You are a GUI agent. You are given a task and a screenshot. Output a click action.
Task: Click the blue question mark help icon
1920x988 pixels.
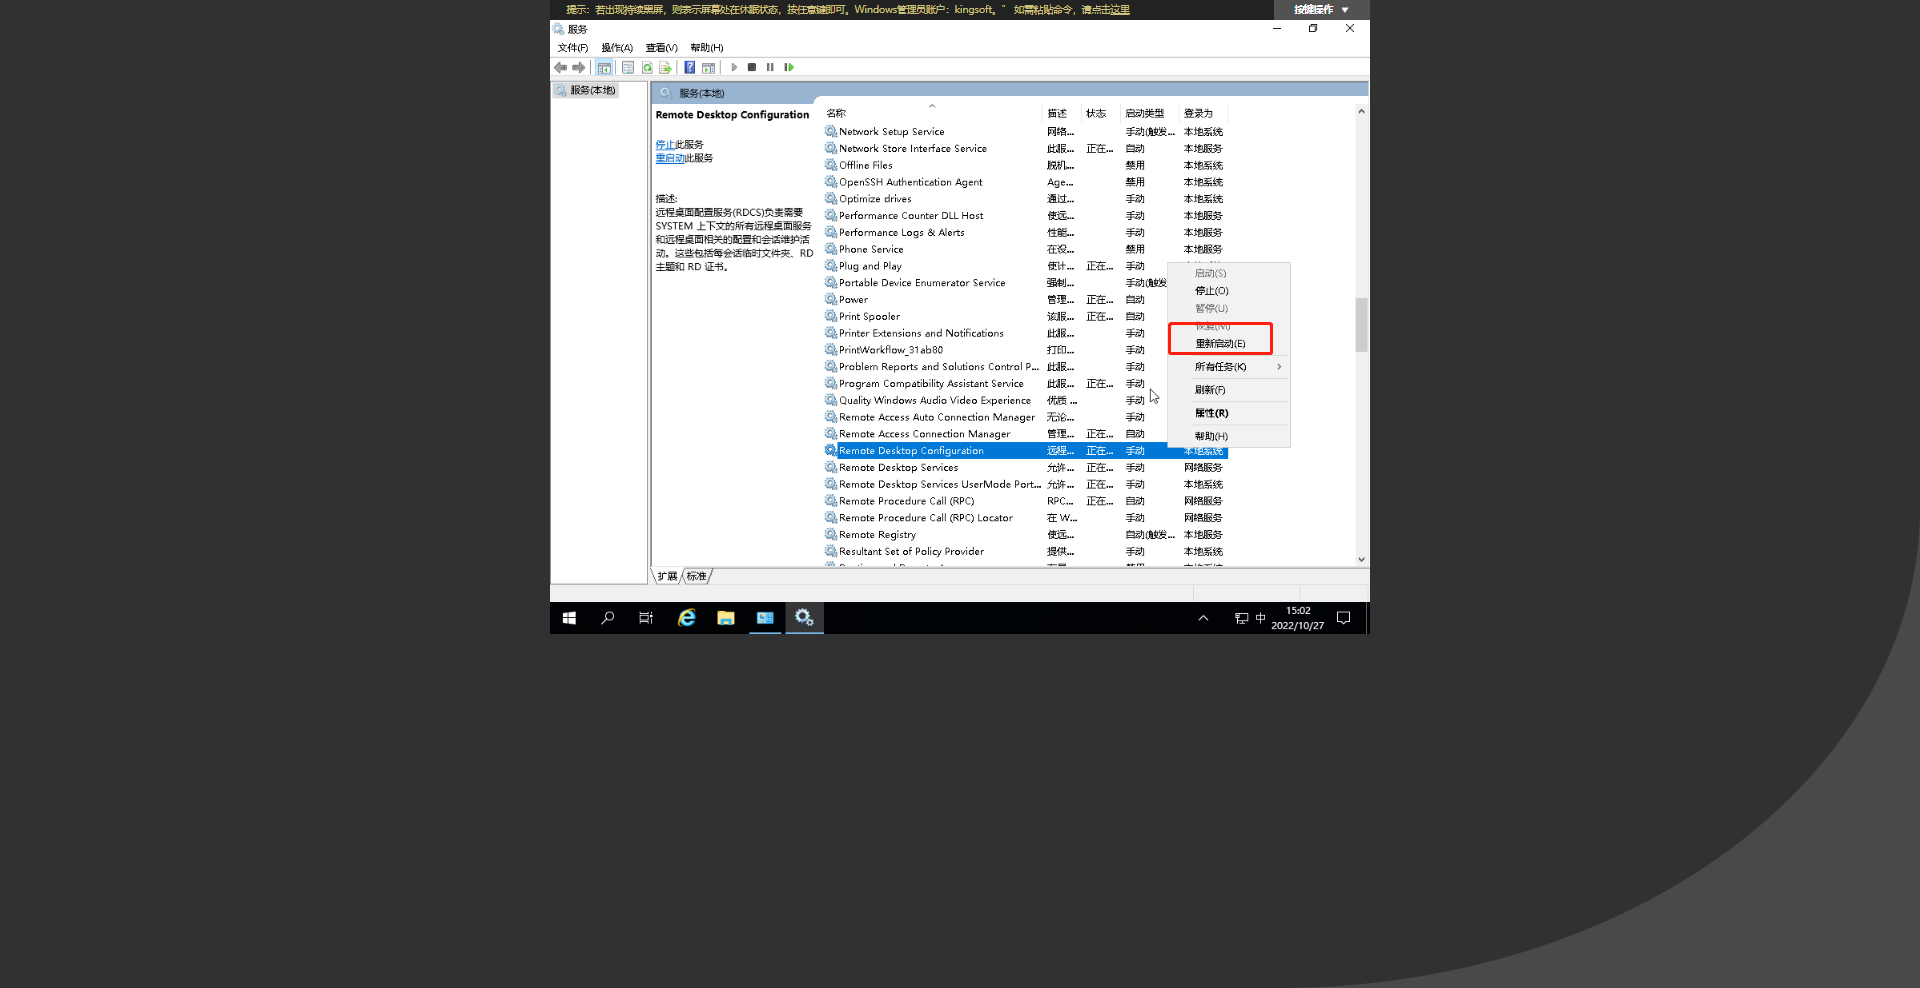(x=689, y=68)
